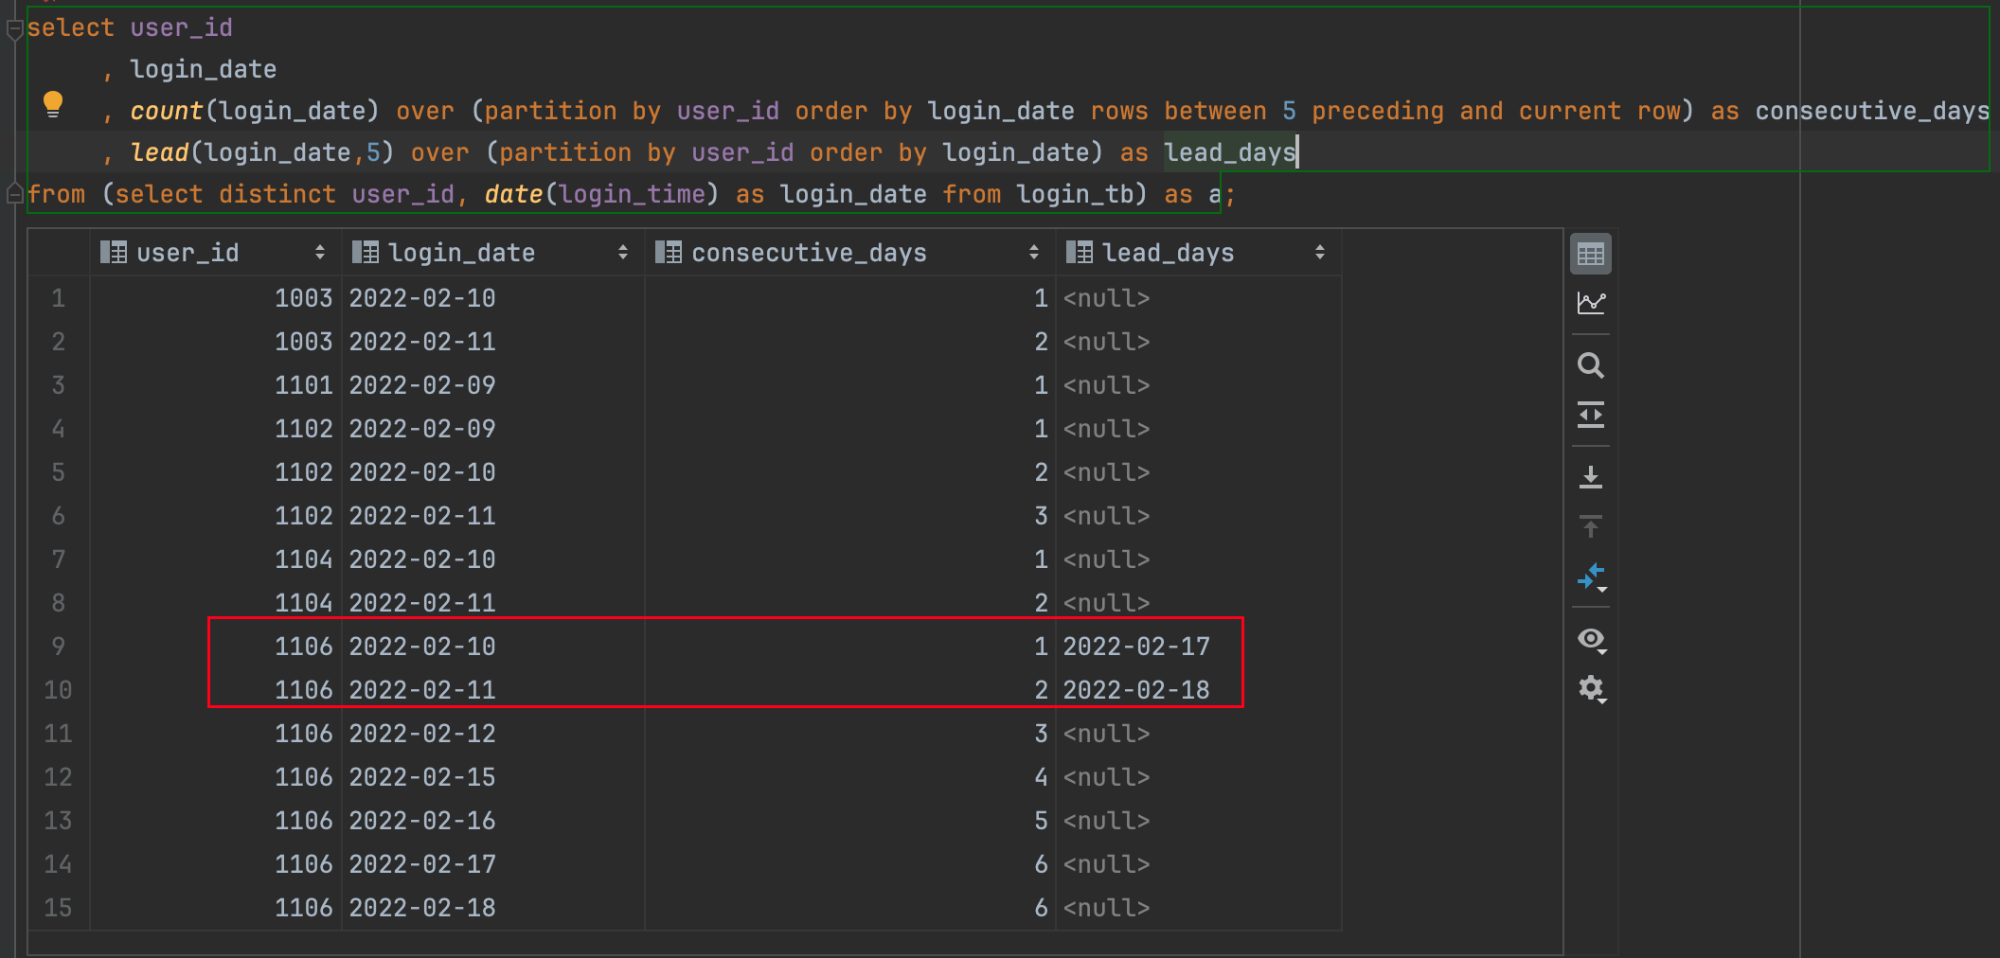Select row number 15 in the grid
The height and width of the screenshot is (958, 2000).
tap(58, 907)
